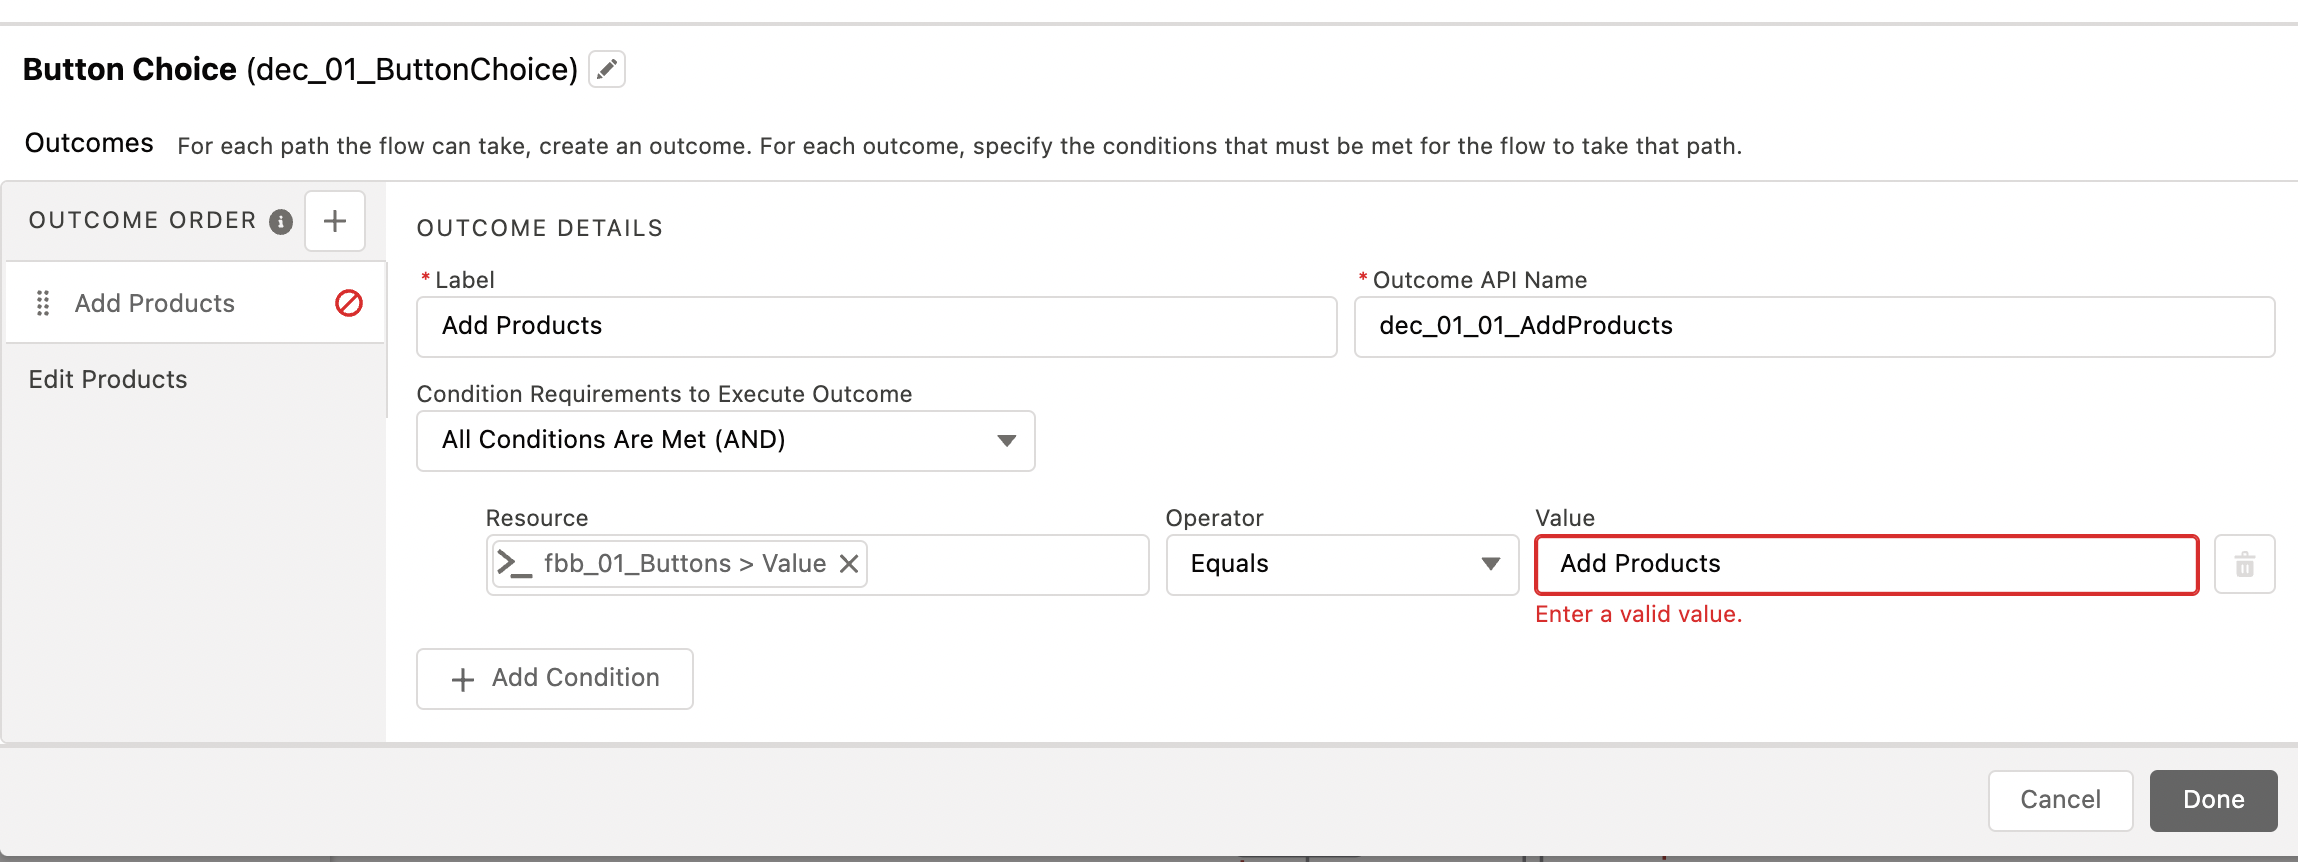The height and width of the screenshot is (862, 2298).
Task: Click into the Label text field
Action: tap(876, 326)
